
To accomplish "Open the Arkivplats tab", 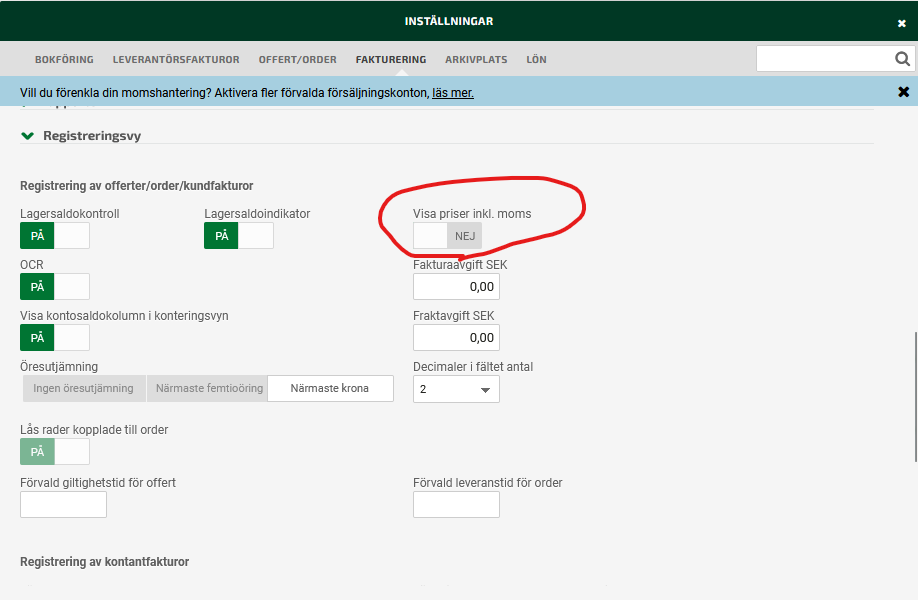I will [476, 60].
